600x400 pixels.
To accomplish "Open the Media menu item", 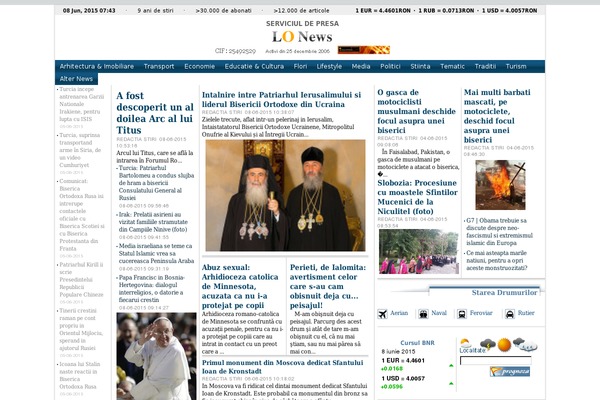I will coord(361,66).
